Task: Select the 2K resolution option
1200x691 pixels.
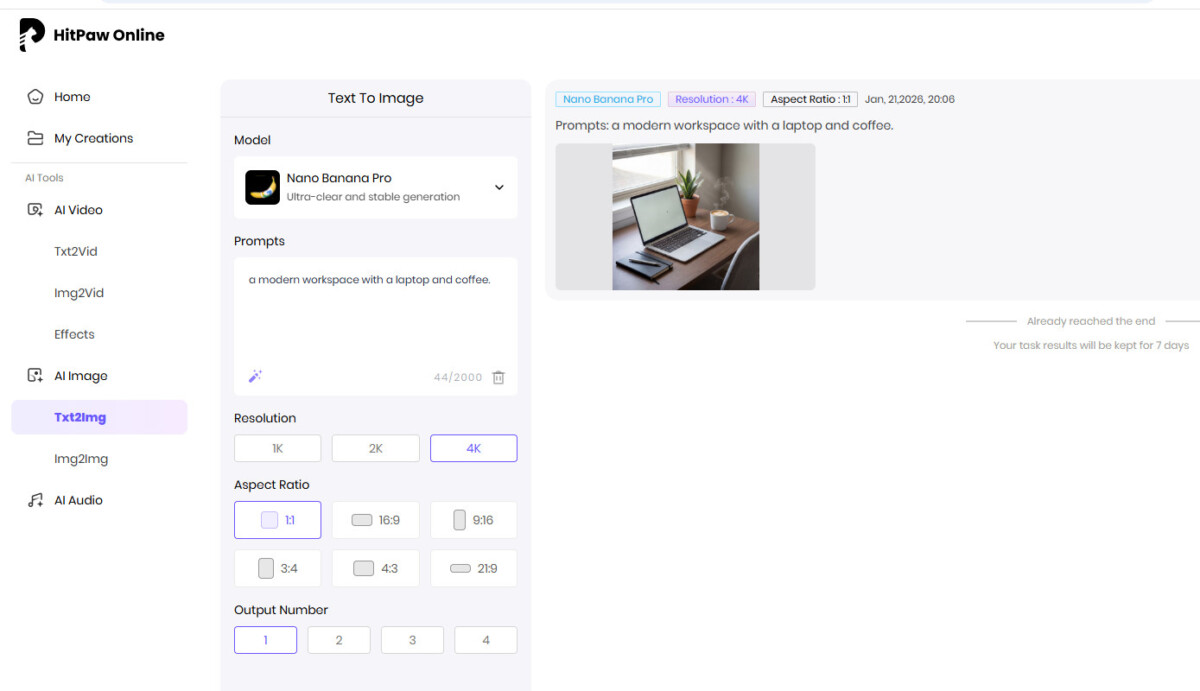Action: pyautogui.click(x=375, y=448)
